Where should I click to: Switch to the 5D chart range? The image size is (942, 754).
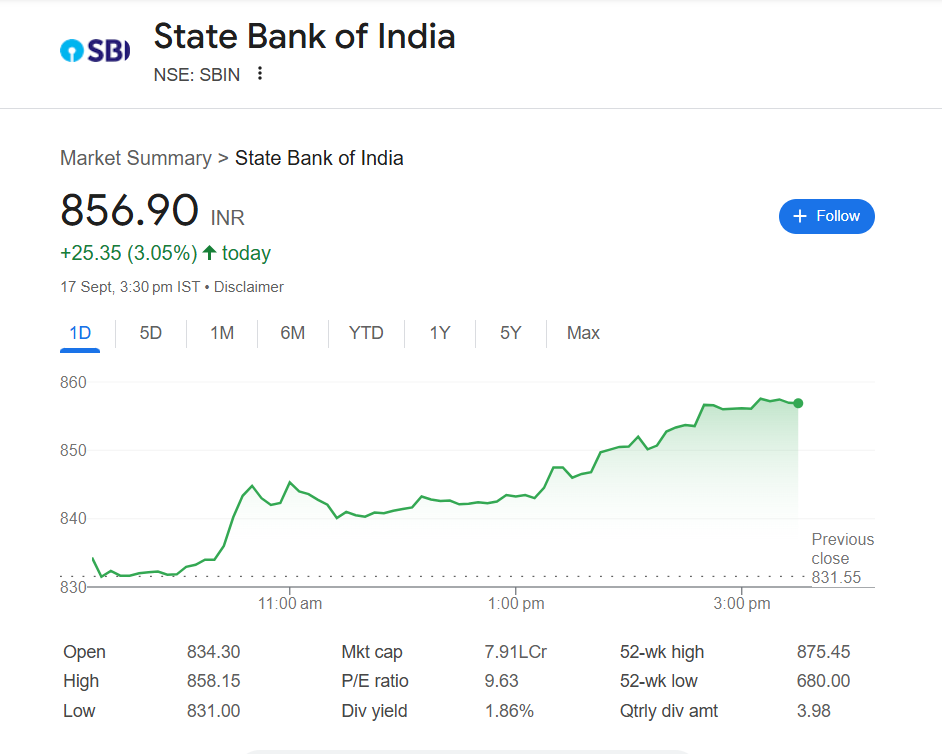pyautogui.click(x=151, y=333)
